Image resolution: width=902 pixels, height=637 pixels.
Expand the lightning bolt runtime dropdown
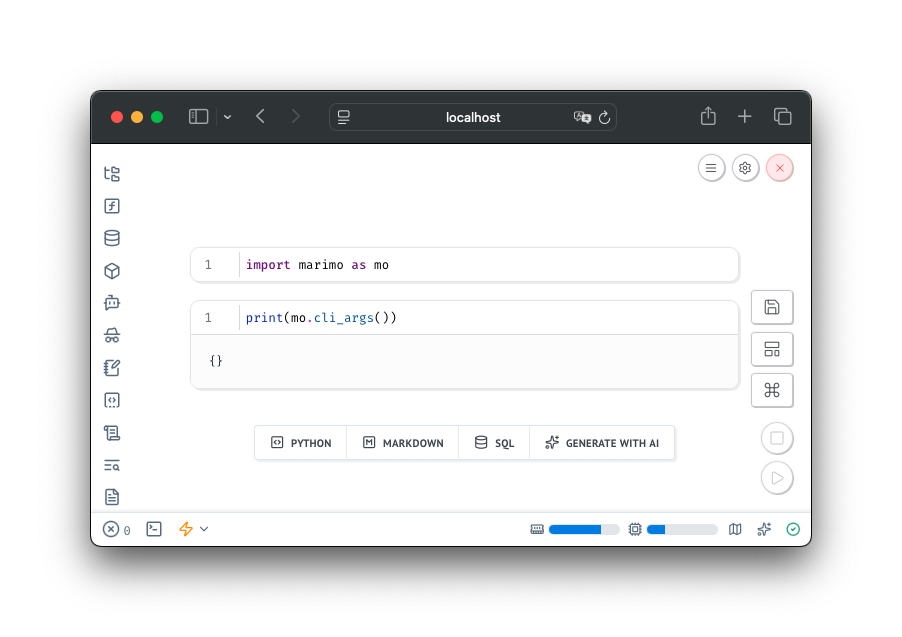click(193, 529)
